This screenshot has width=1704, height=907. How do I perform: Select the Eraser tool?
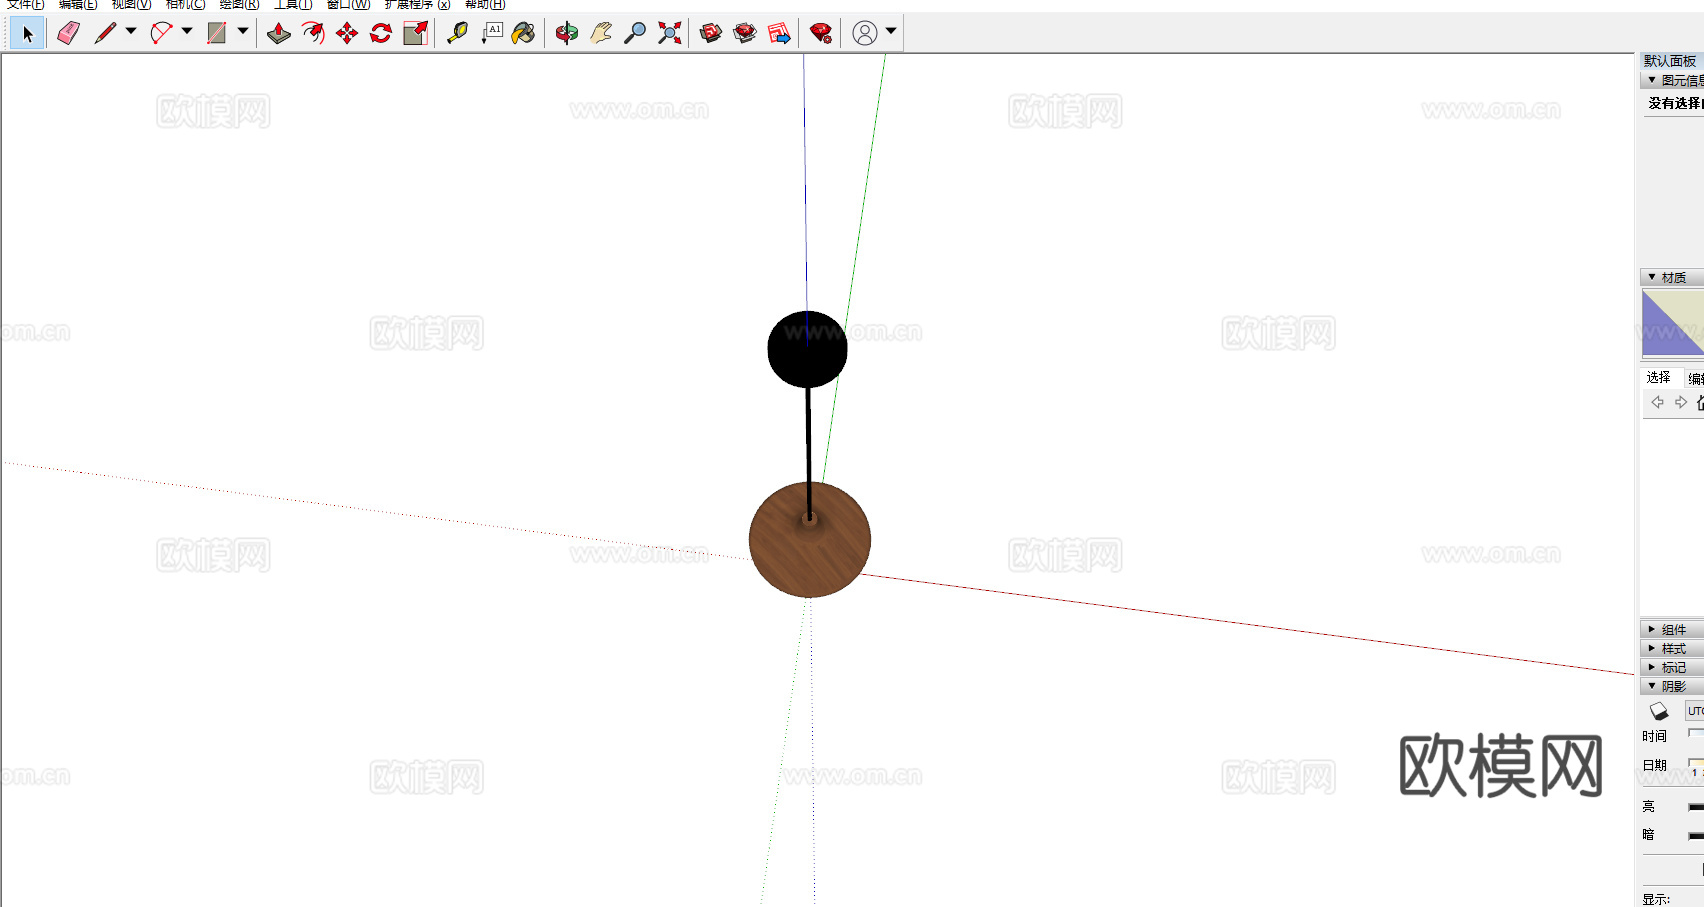click(68, 33)
